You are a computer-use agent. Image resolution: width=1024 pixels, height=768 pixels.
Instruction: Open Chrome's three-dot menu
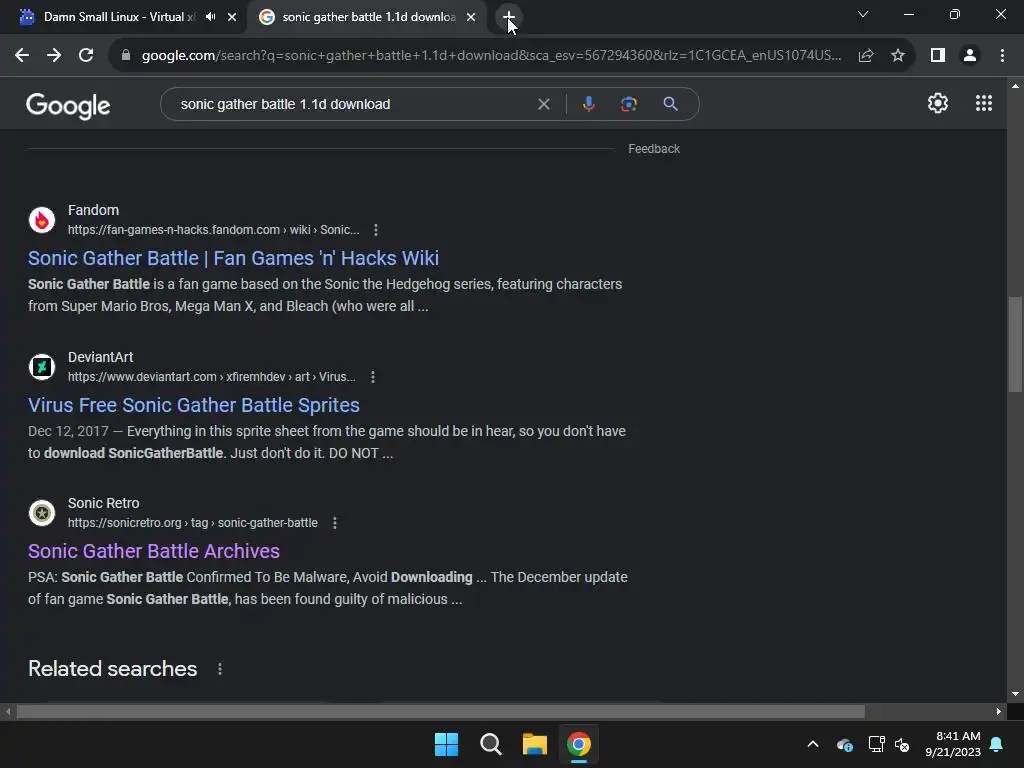pos(1002,56)
